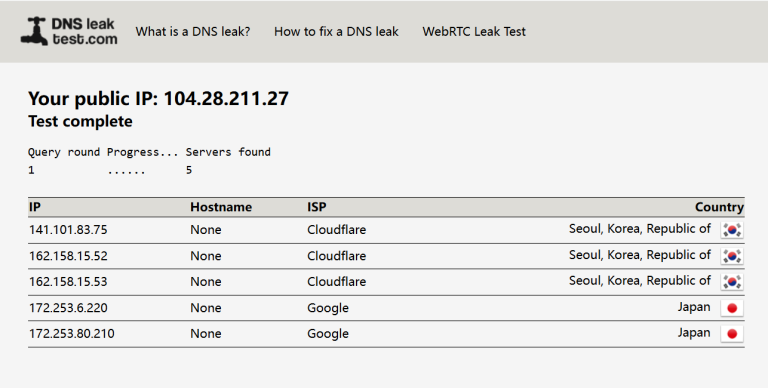Click the DNS leak test.com site title

tap(85, 31)
